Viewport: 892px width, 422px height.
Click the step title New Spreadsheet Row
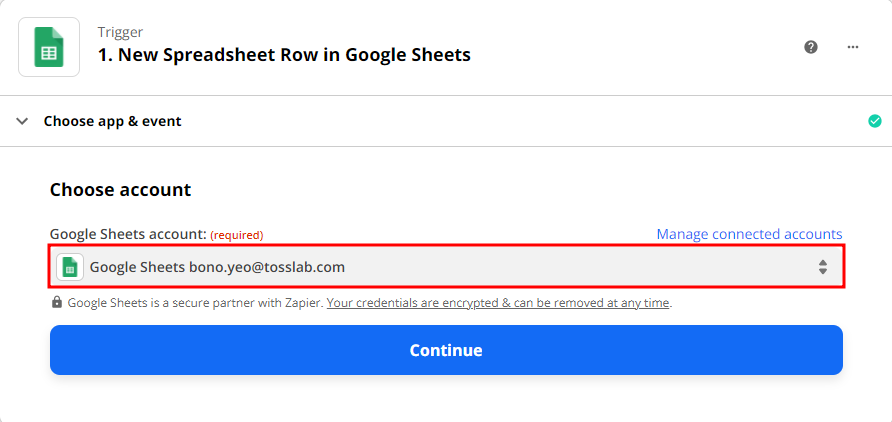tap(284, 55)
